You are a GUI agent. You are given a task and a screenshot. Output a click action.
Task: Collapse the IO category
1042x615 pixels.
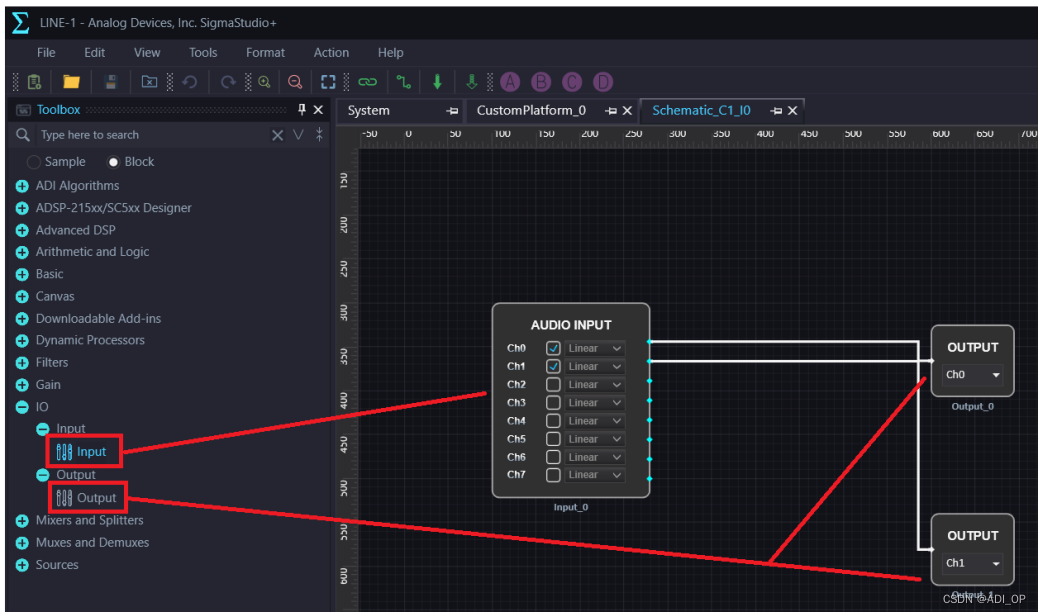point(22,407)
